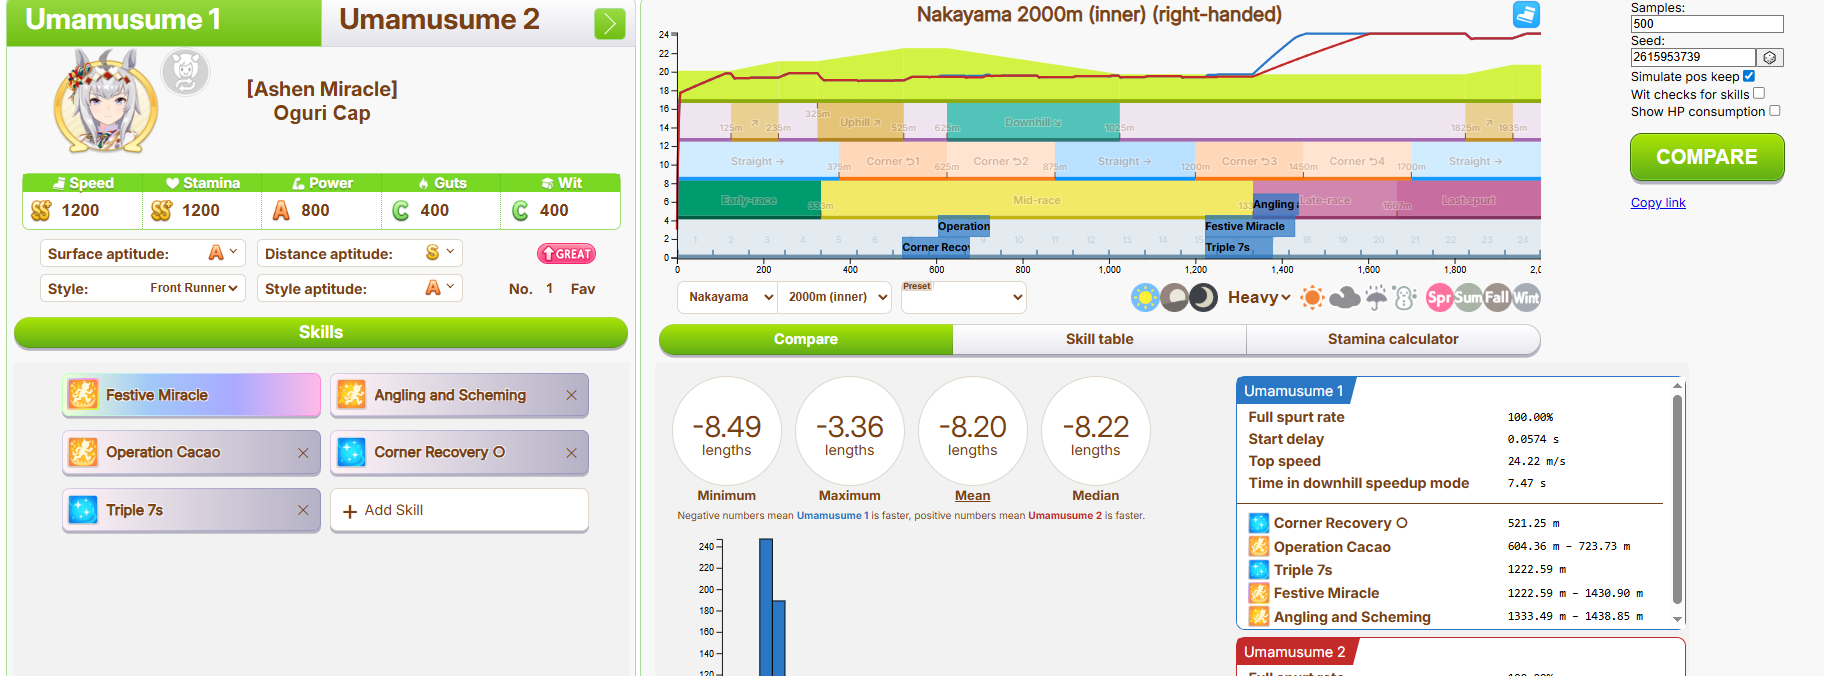This screenshot has width=1824, height=676.
Task: Click the green COMPARE button
Action: [x=1707, y=157]
